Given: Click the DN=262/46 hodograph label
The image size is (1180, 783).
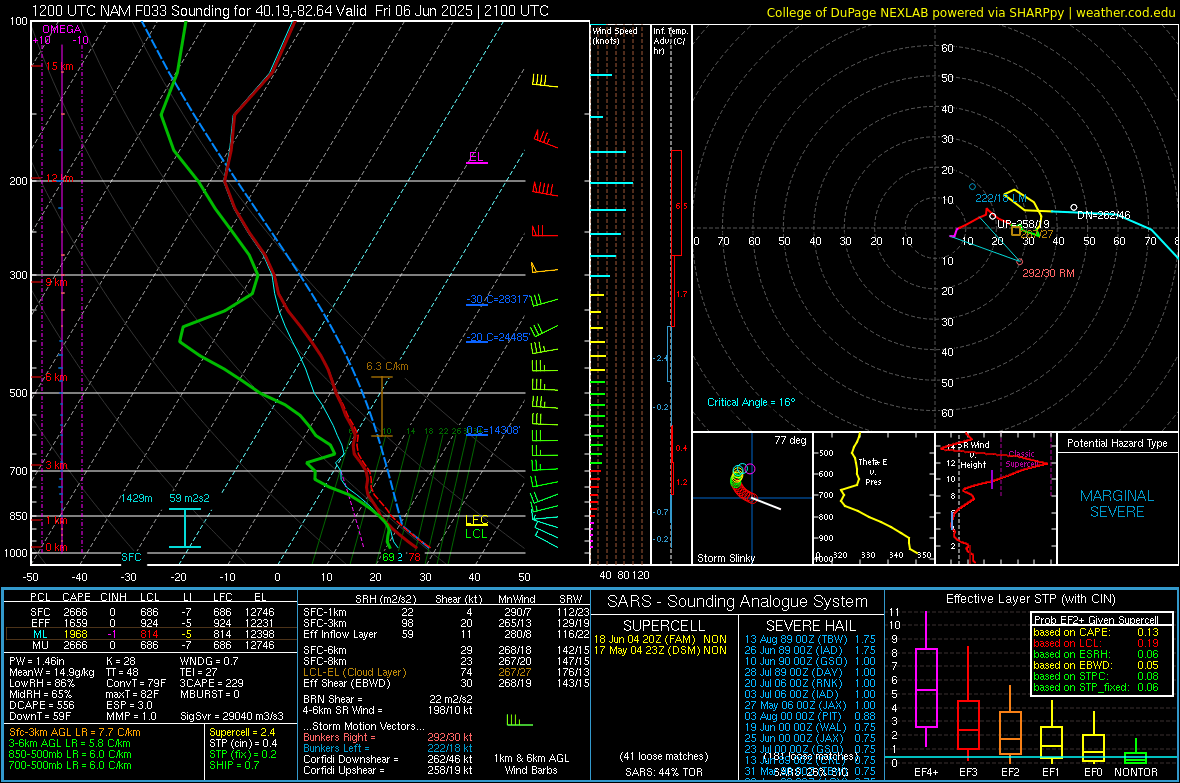Looking at the screenshot, I should click(x=1103, y=215).
